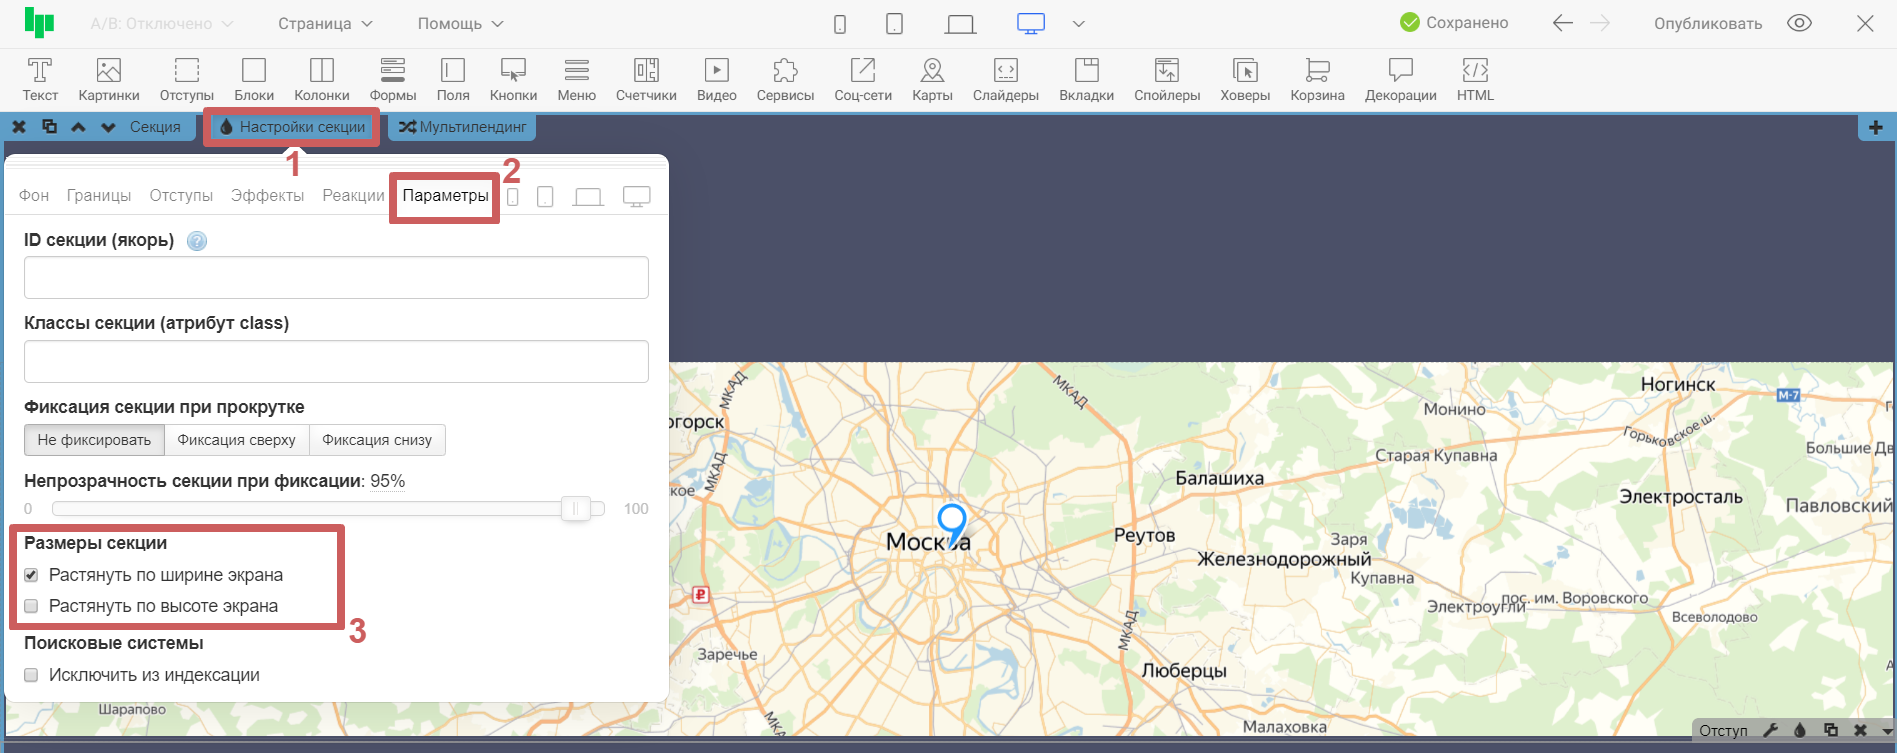
Task: Check Исключить из индексации option
Action: coord(31,675)
